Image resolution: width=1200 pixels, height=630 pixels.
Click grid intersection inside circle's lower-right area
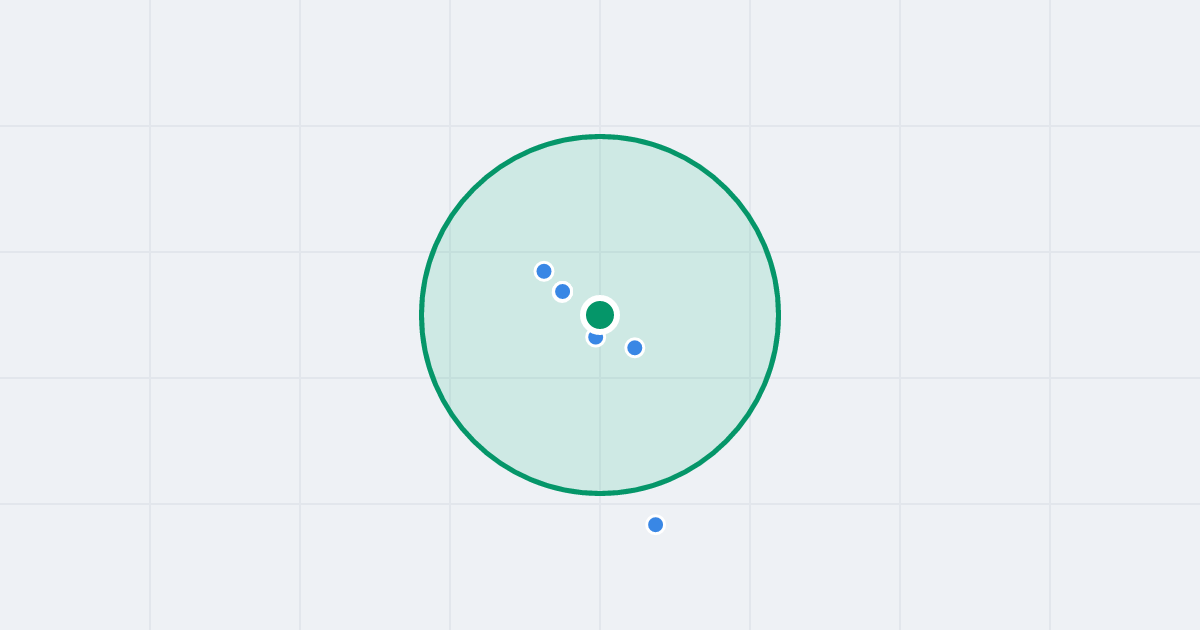pyautogui.click(x=750, y=378)
